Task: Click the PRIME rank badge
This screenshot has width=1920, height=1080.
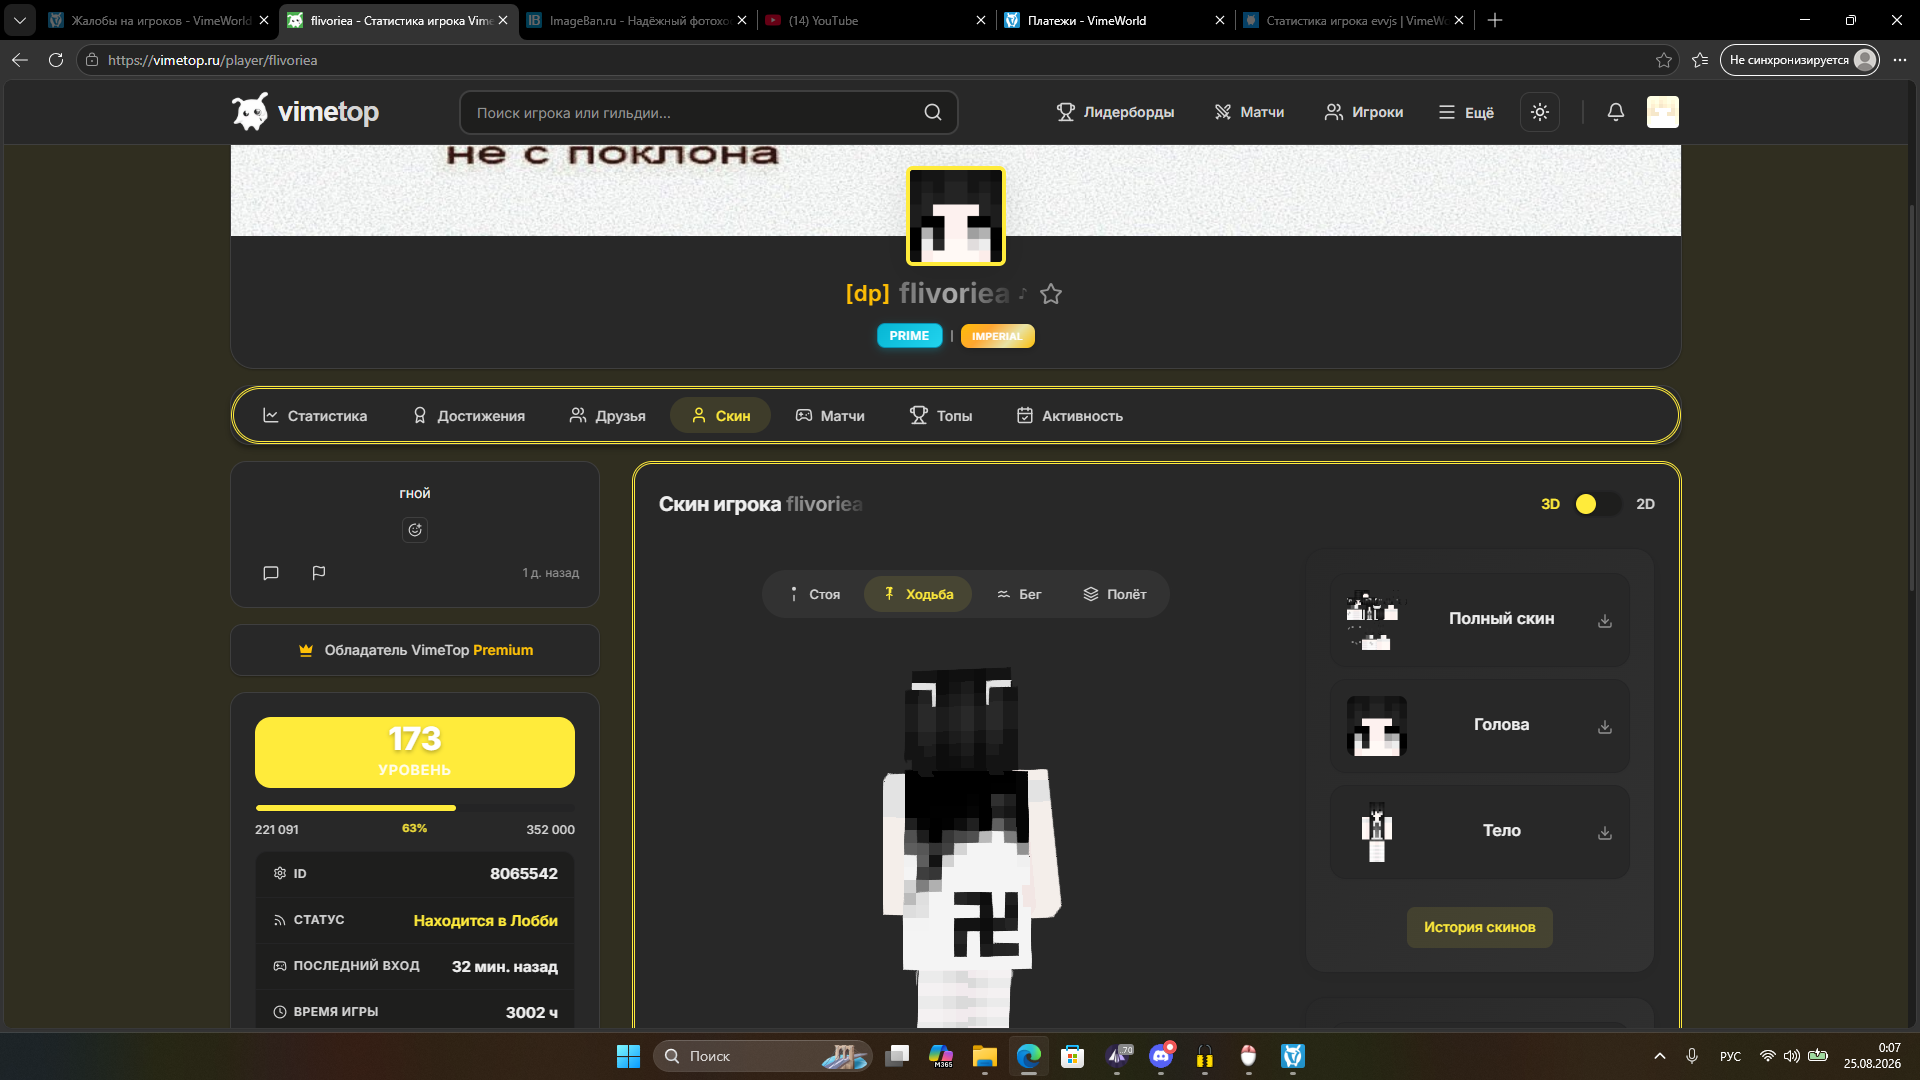Action: [x=909, y=336]
